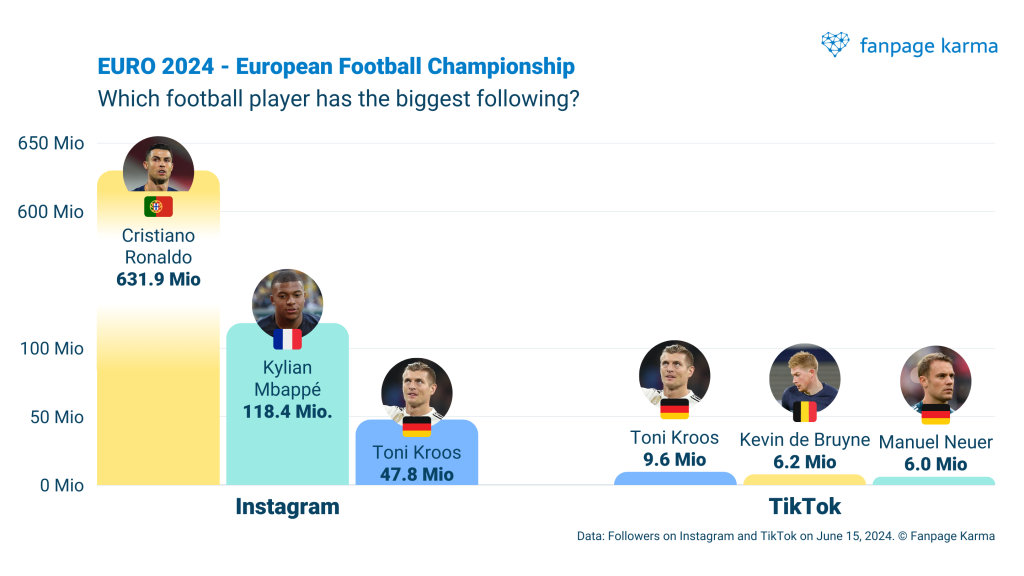The height and width of the screenshot is (576, 1024).
Task: Click the Portugal flag under Ronaldo's photo
Action: coord(158,207)
